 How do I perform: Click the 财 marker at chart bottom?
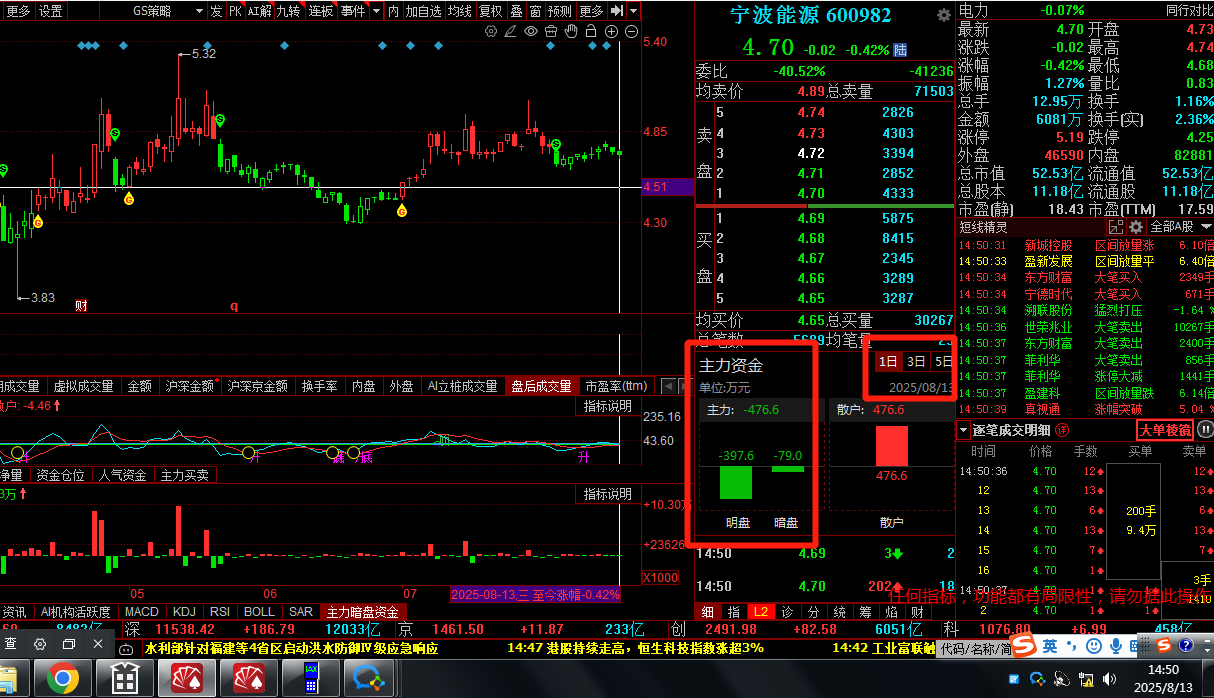81,306
